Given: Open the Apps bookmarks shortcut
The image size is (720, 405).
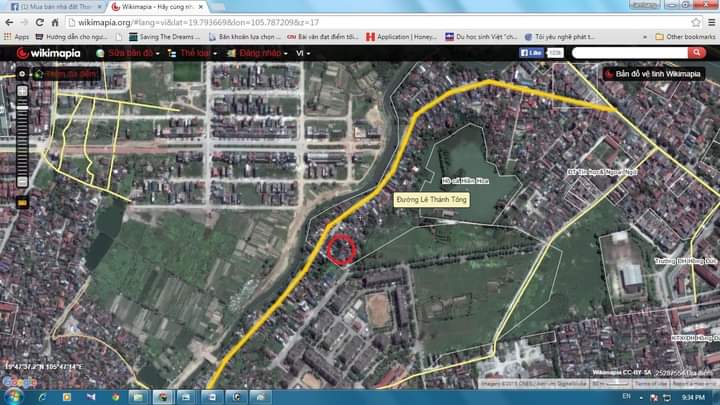Looking at the screenshot, I should pos(16,37).
